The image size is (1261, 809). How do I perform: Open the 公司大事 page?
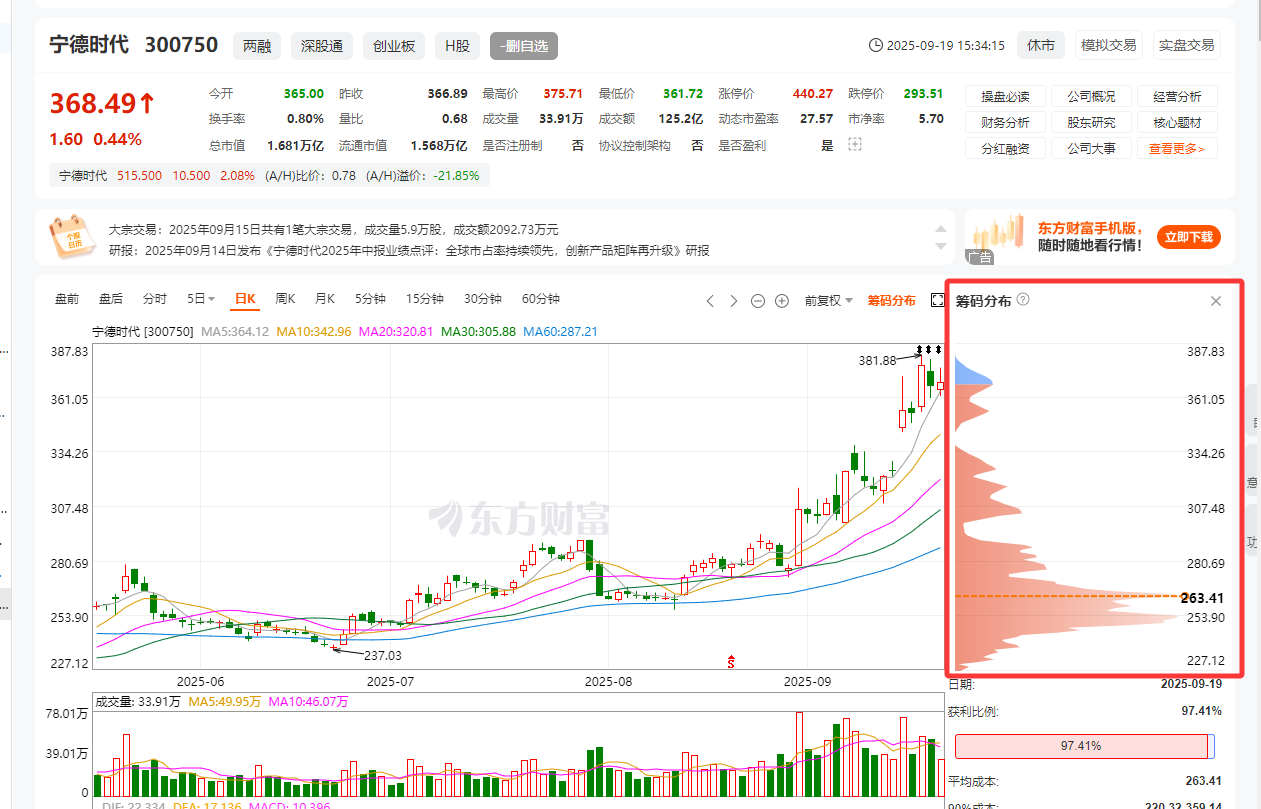[1091, 149]
